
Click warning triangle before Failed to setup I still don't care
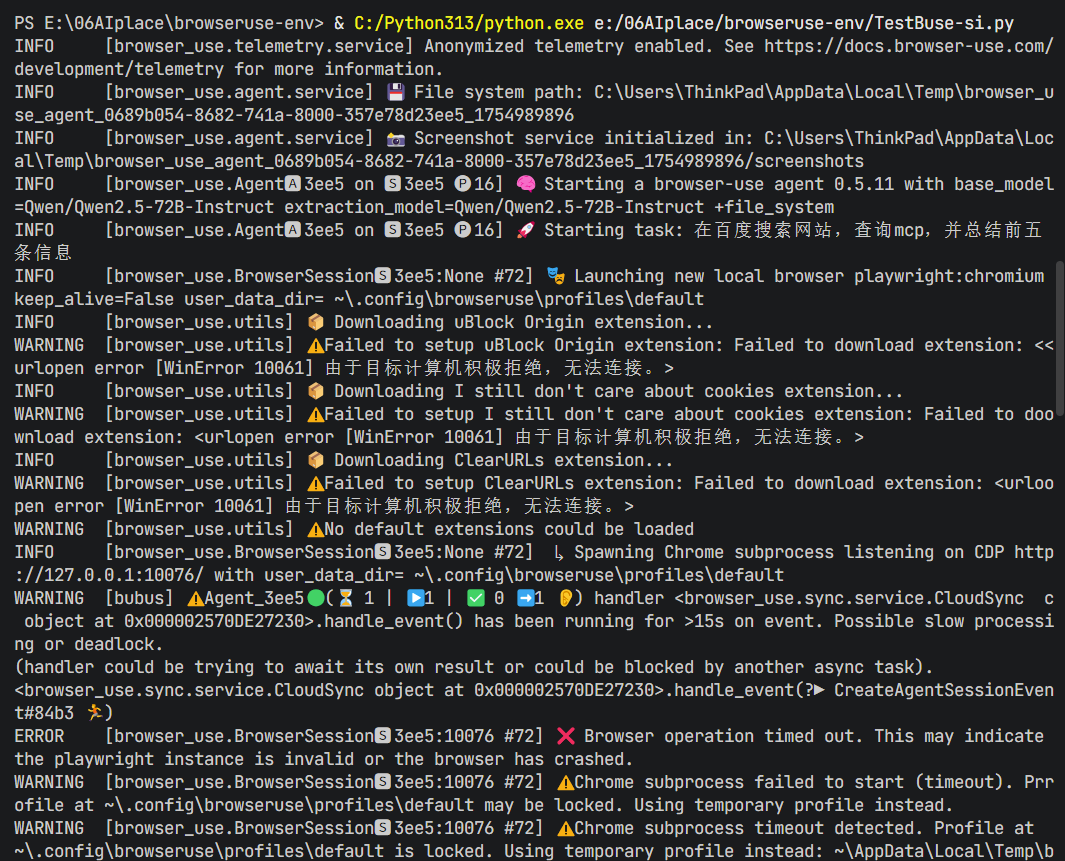(316, 415)
